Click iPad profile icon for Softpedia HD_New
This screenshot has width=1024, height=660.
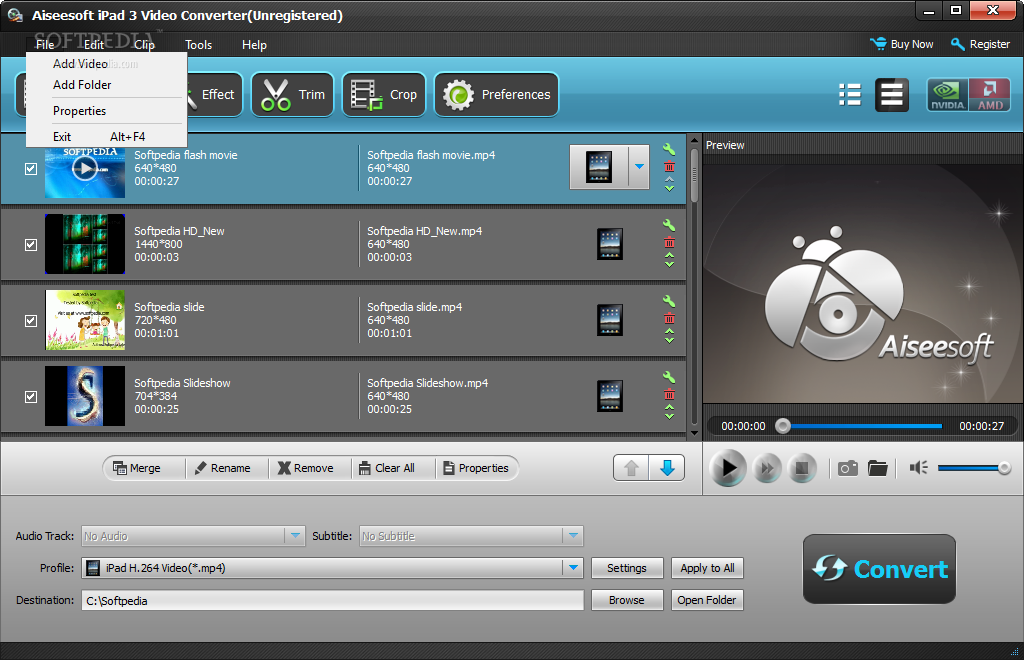tap(610, 244)
